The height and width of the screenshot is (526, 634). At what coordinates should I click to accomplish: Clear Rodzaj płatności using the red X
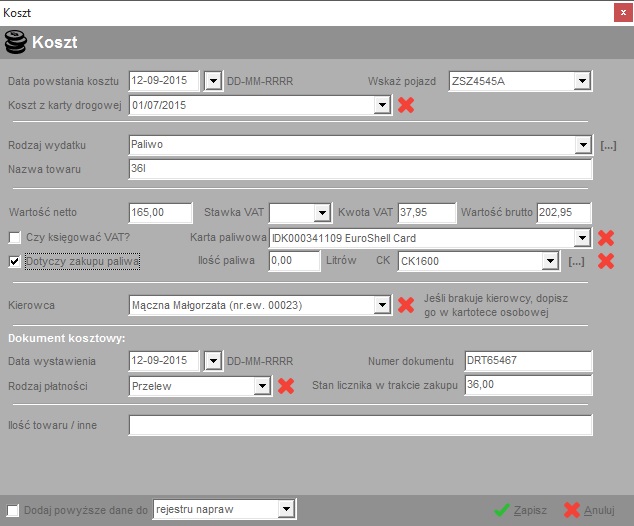pos(286,385)
